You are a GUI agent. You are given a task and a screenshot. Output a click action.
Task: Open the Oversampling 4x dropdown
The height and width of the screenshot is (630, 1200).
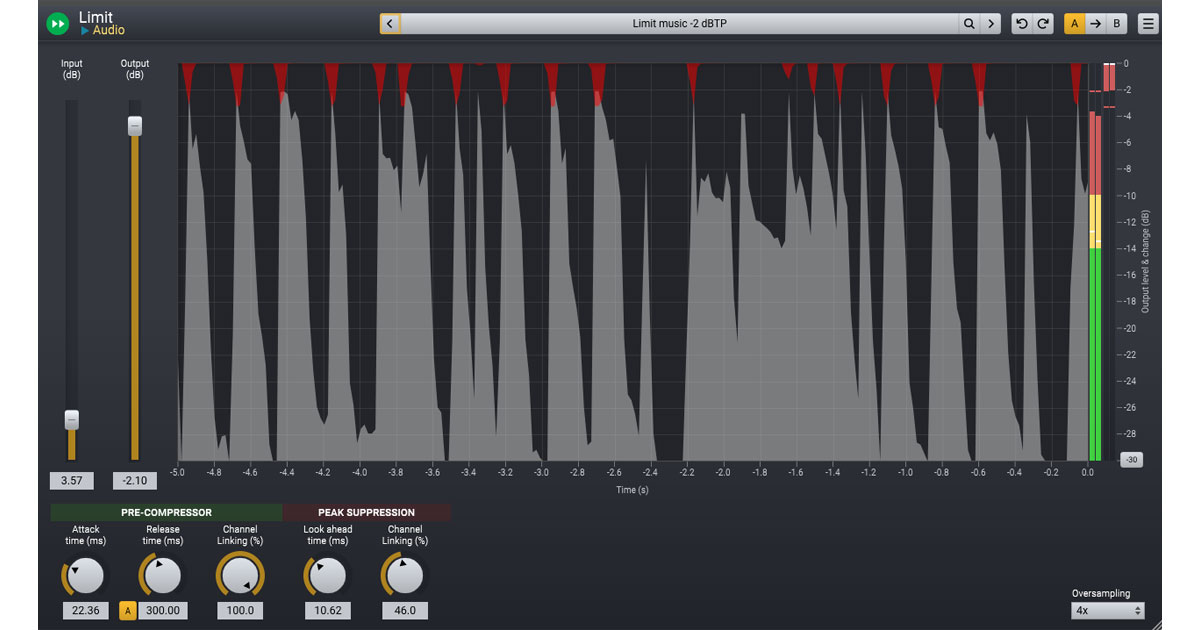[1107, 610]
